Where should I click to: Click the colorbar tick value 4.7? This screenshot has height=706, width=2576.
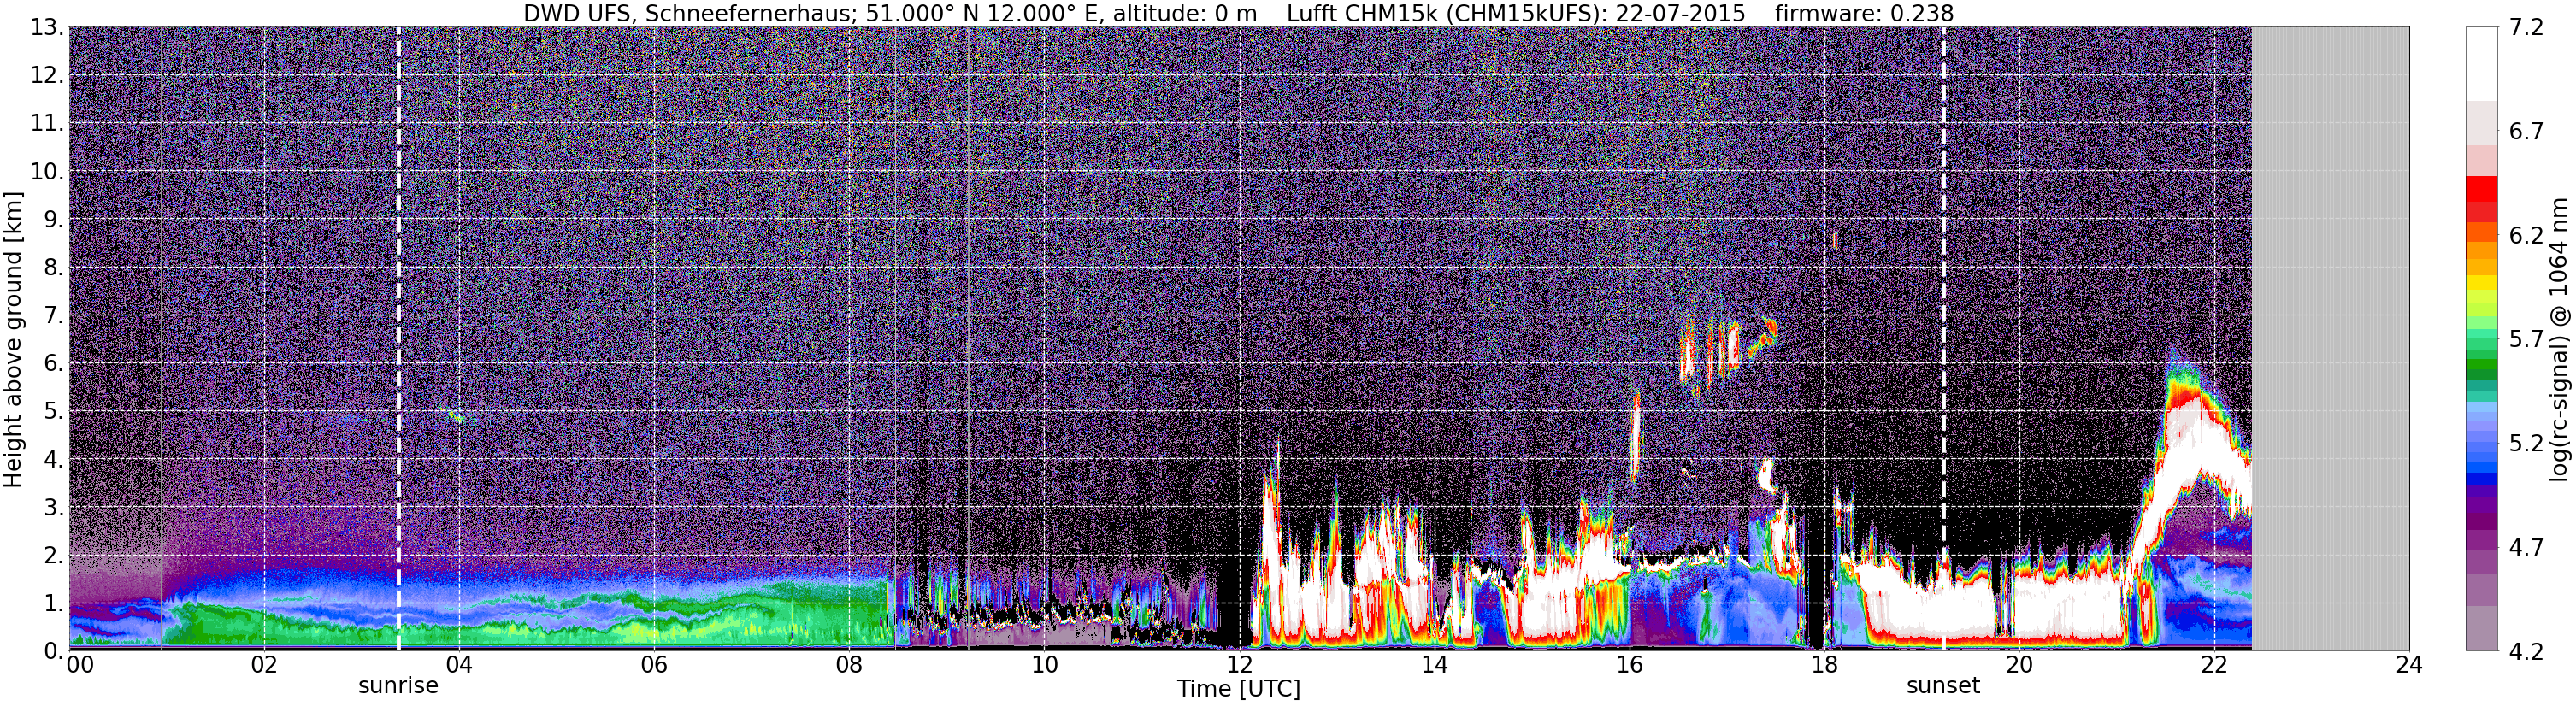(2527, 547)
